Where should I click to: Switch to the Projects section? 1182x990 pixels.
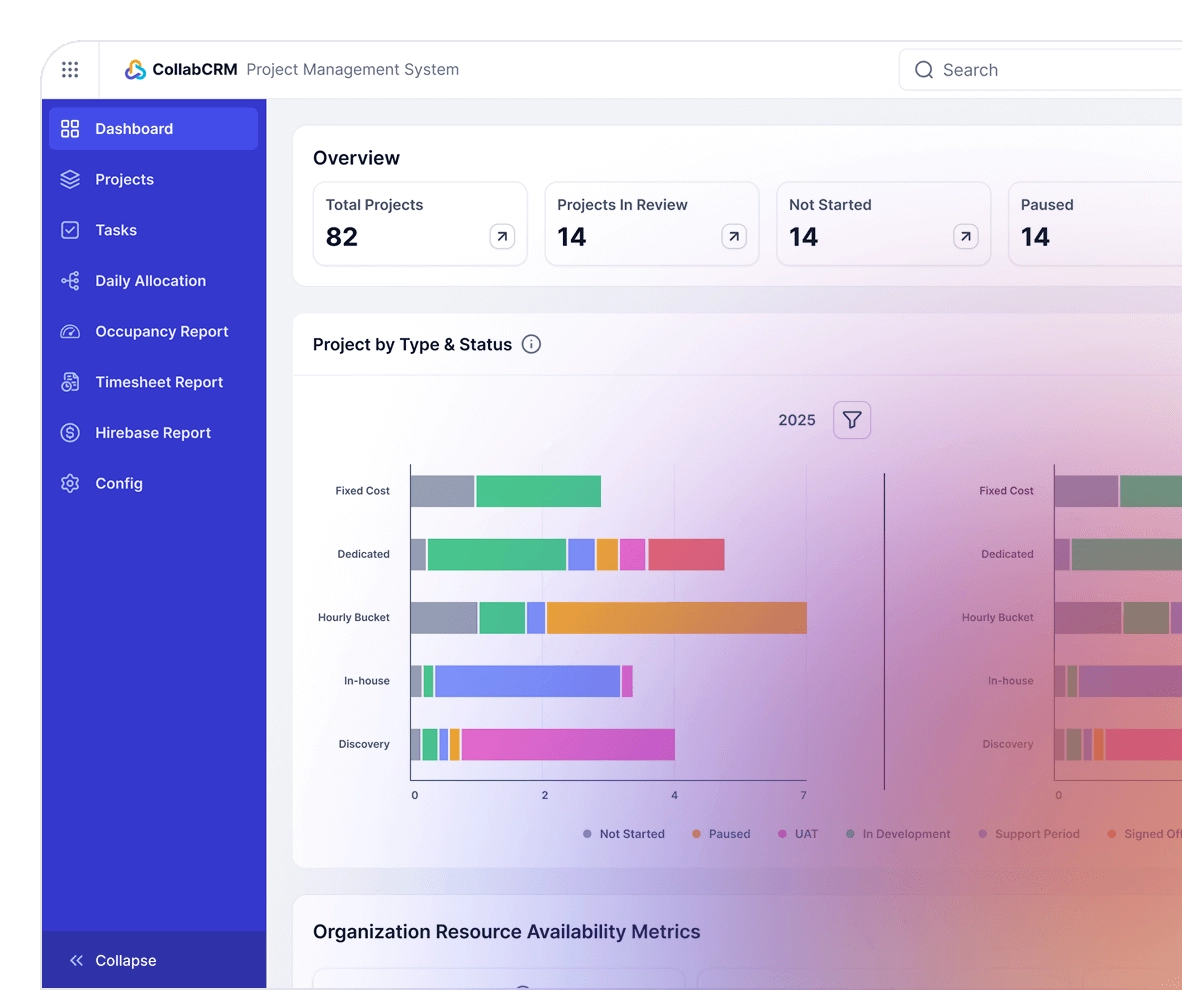click(x=124, y=179)
